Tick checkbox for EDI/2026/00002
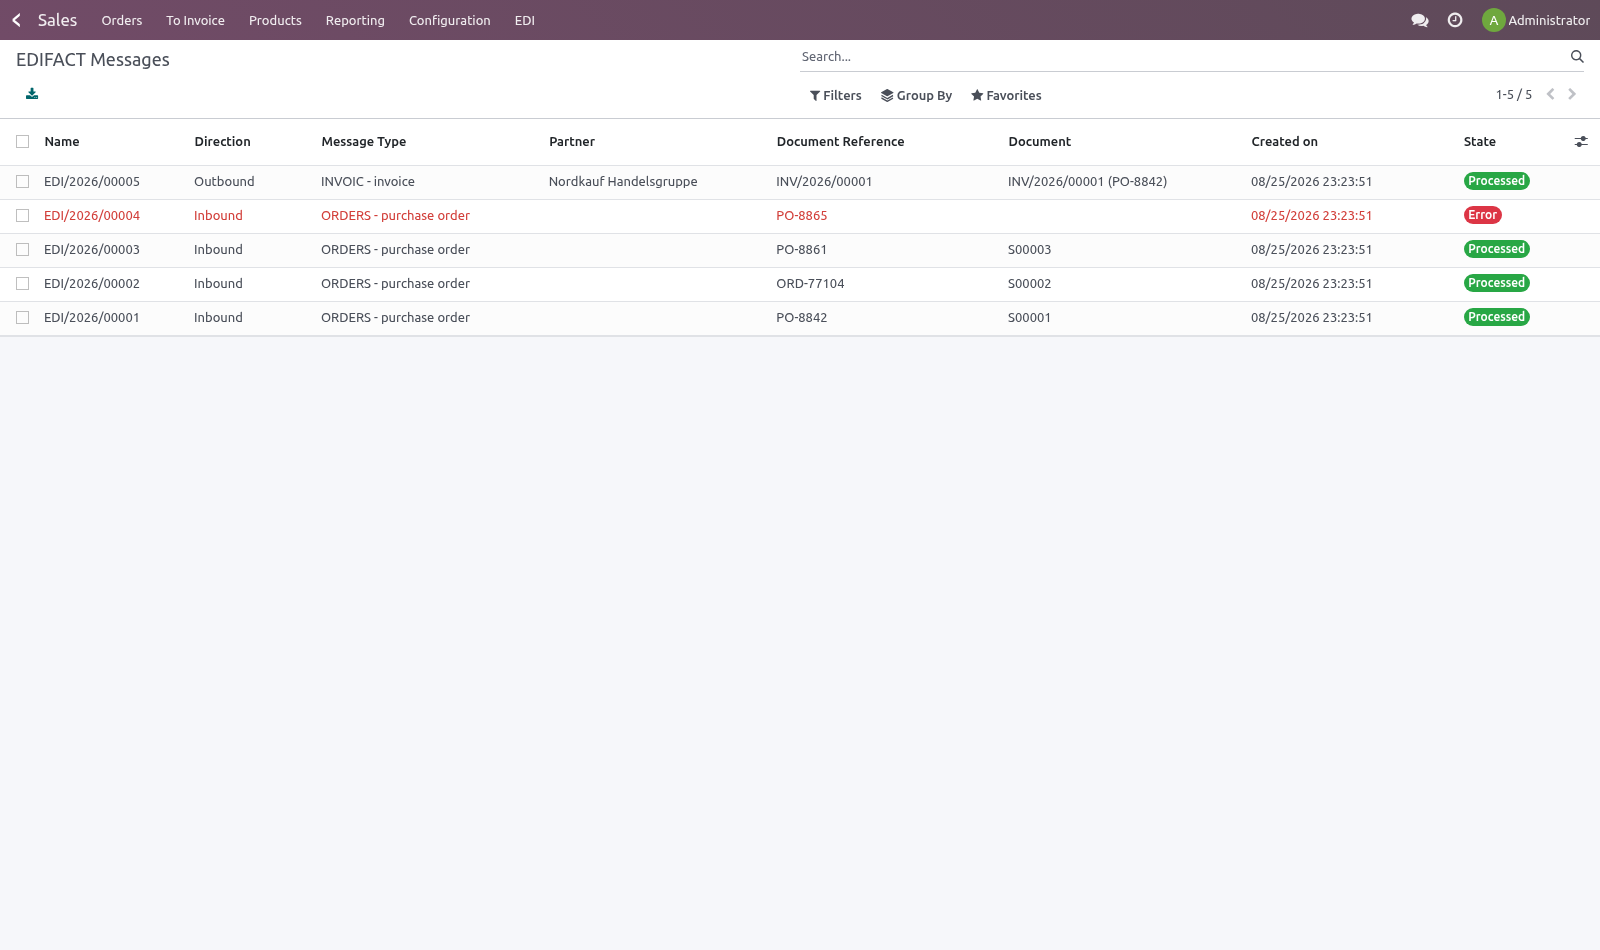Screen dimensions: 1600x950 click(22, 284)
